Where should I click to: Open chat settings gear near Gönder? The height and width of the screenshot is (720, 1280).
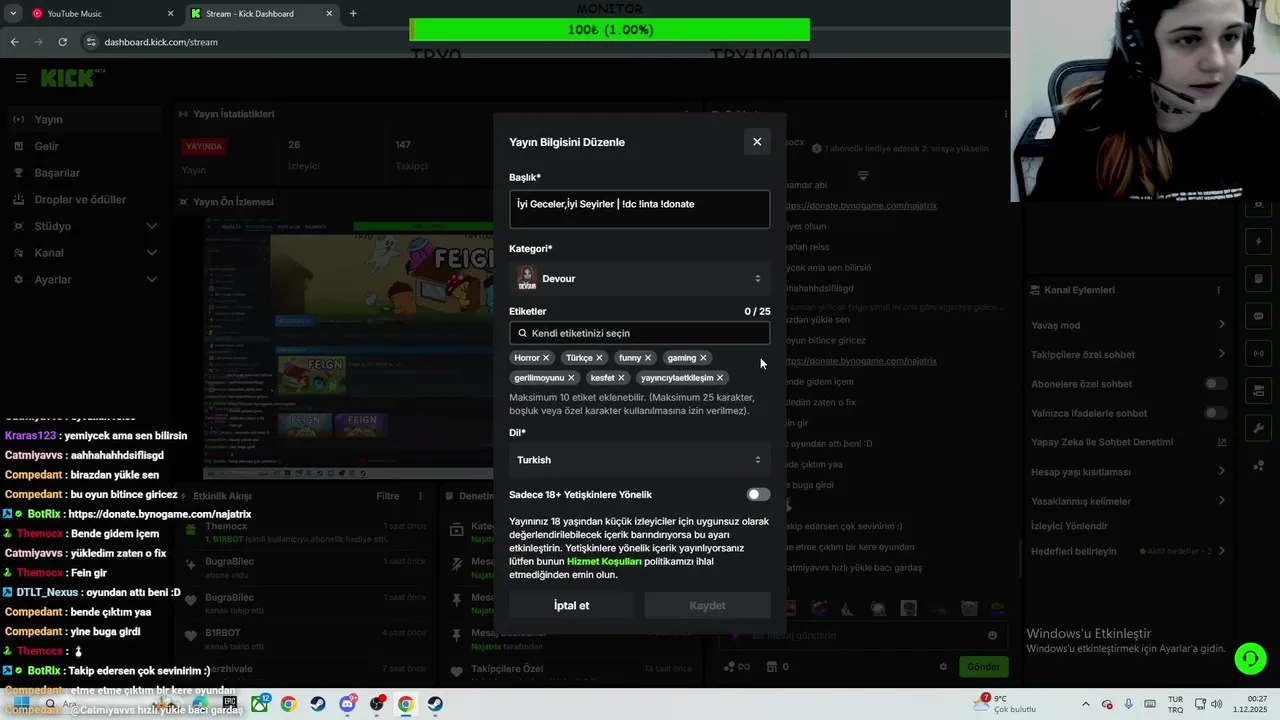(943, 667)
